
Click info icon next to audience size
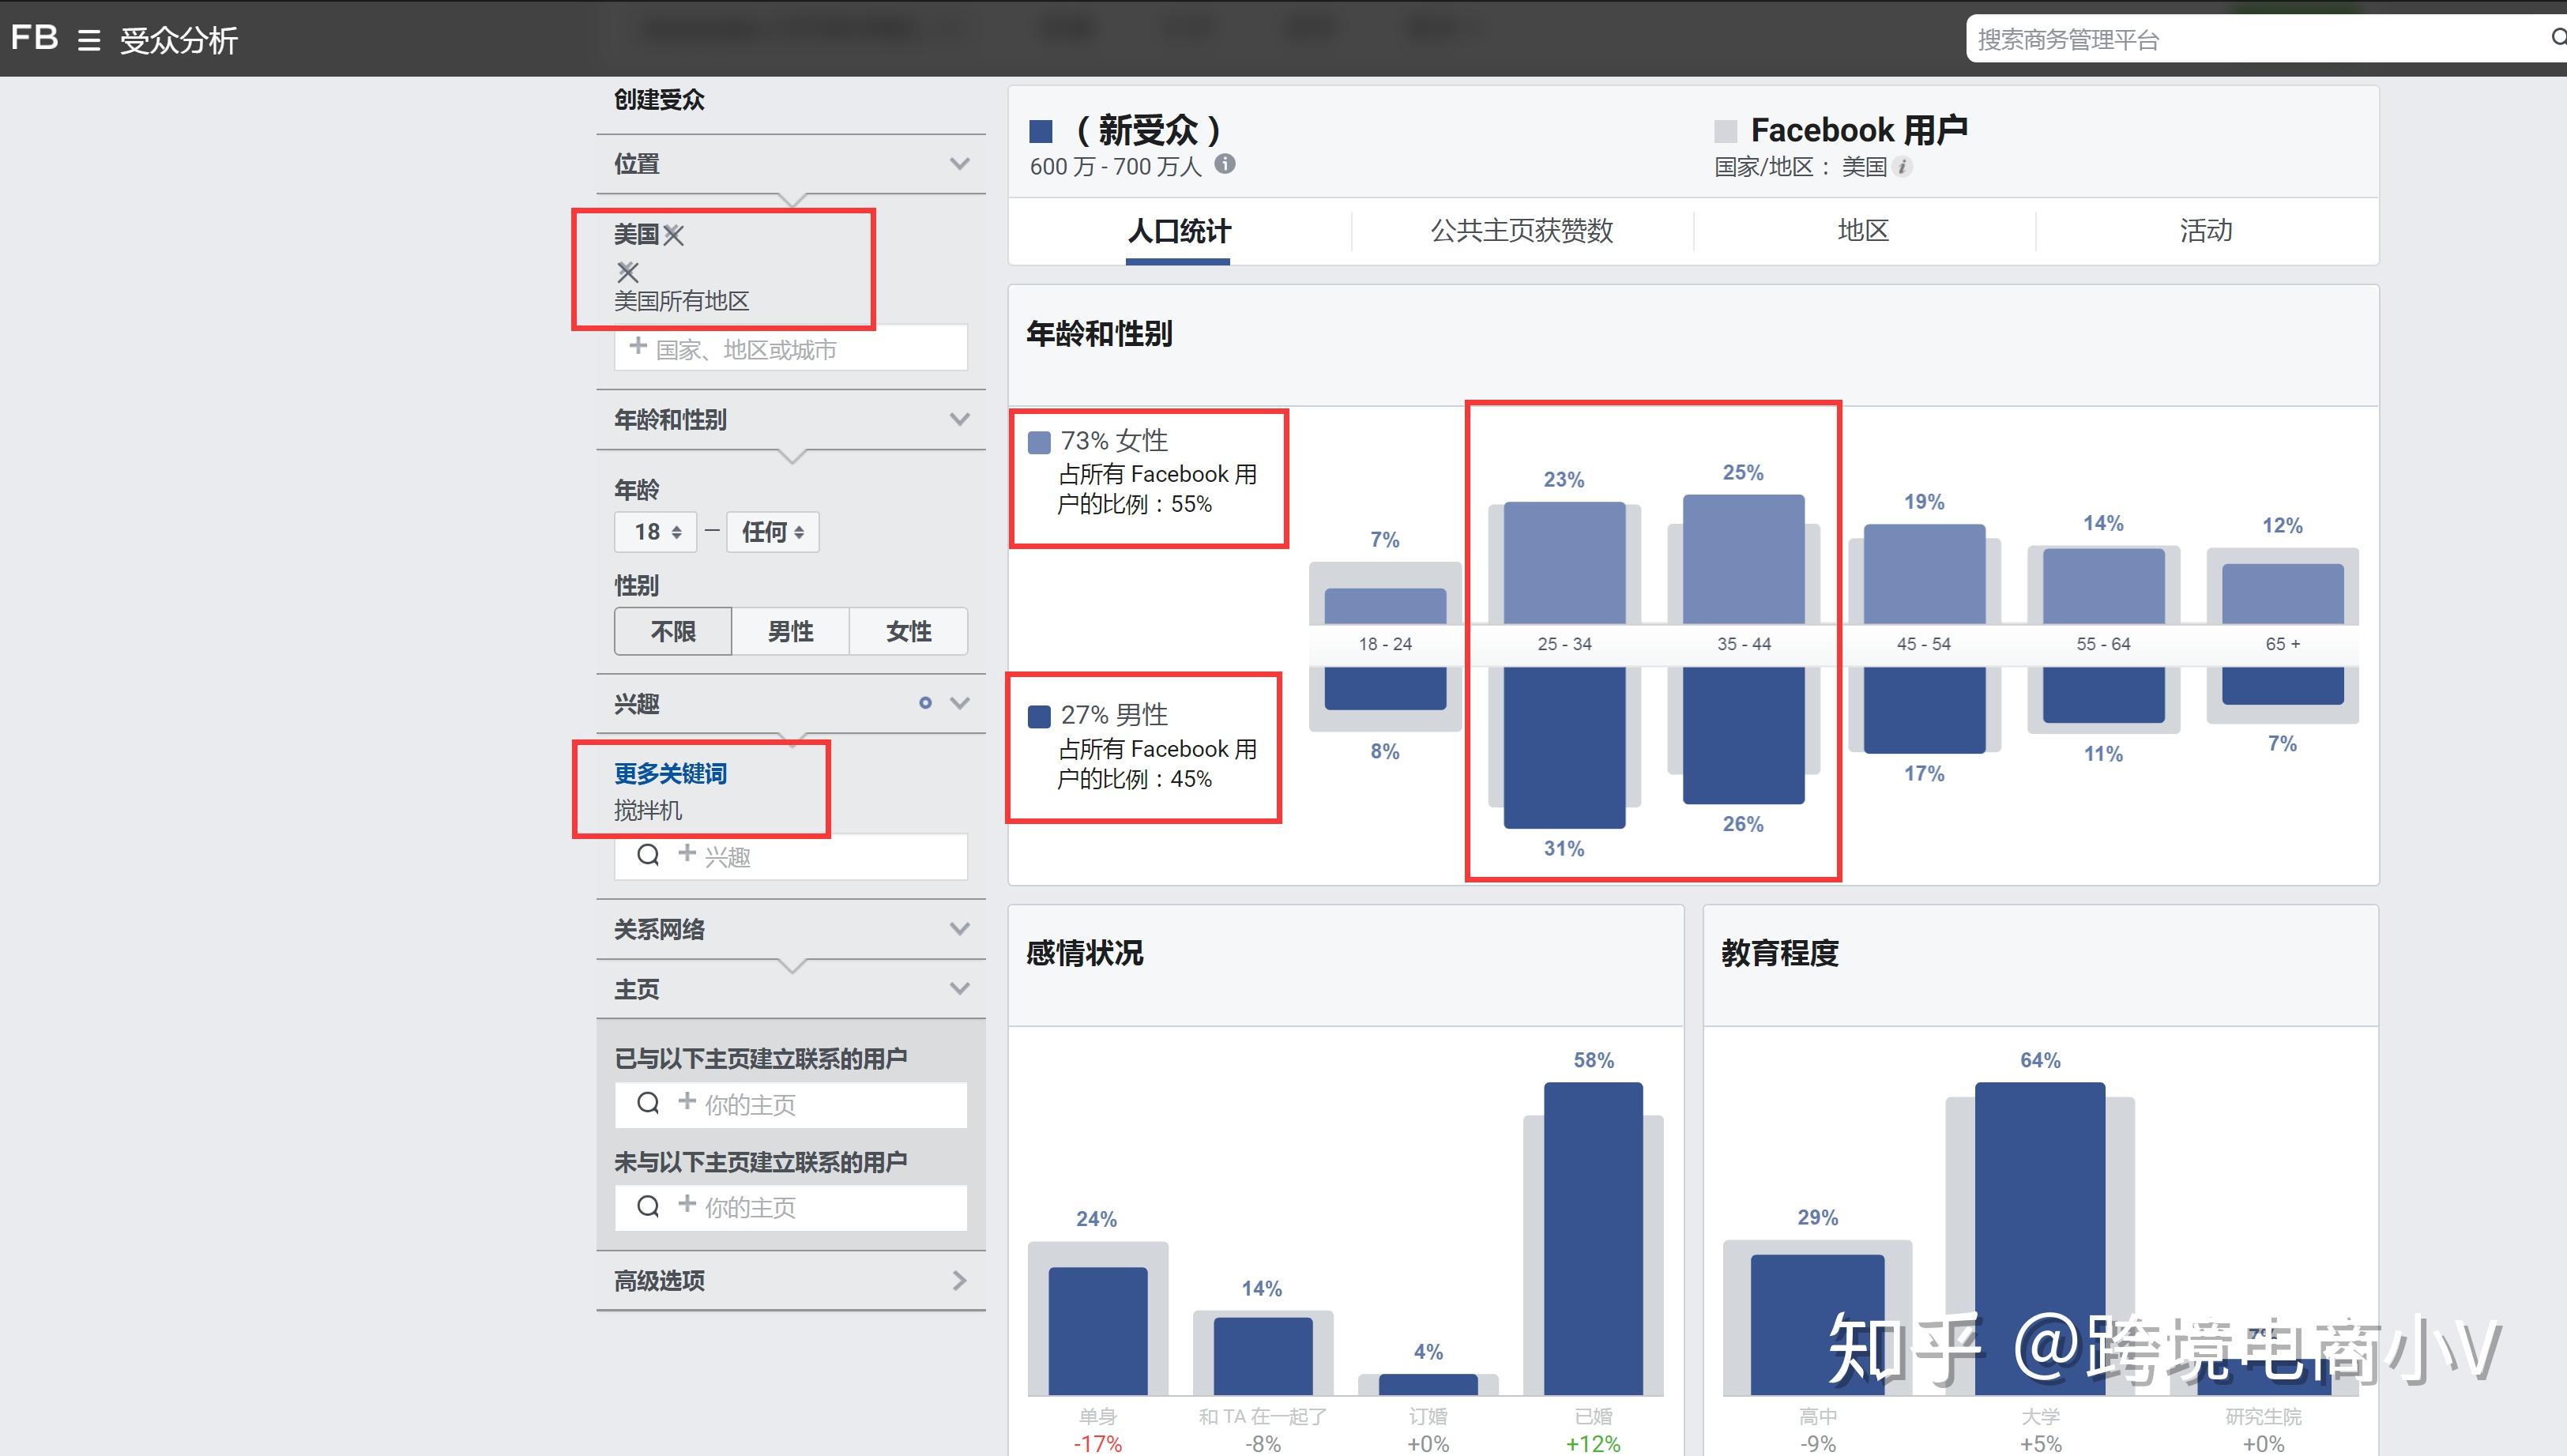coord(1225,164)
